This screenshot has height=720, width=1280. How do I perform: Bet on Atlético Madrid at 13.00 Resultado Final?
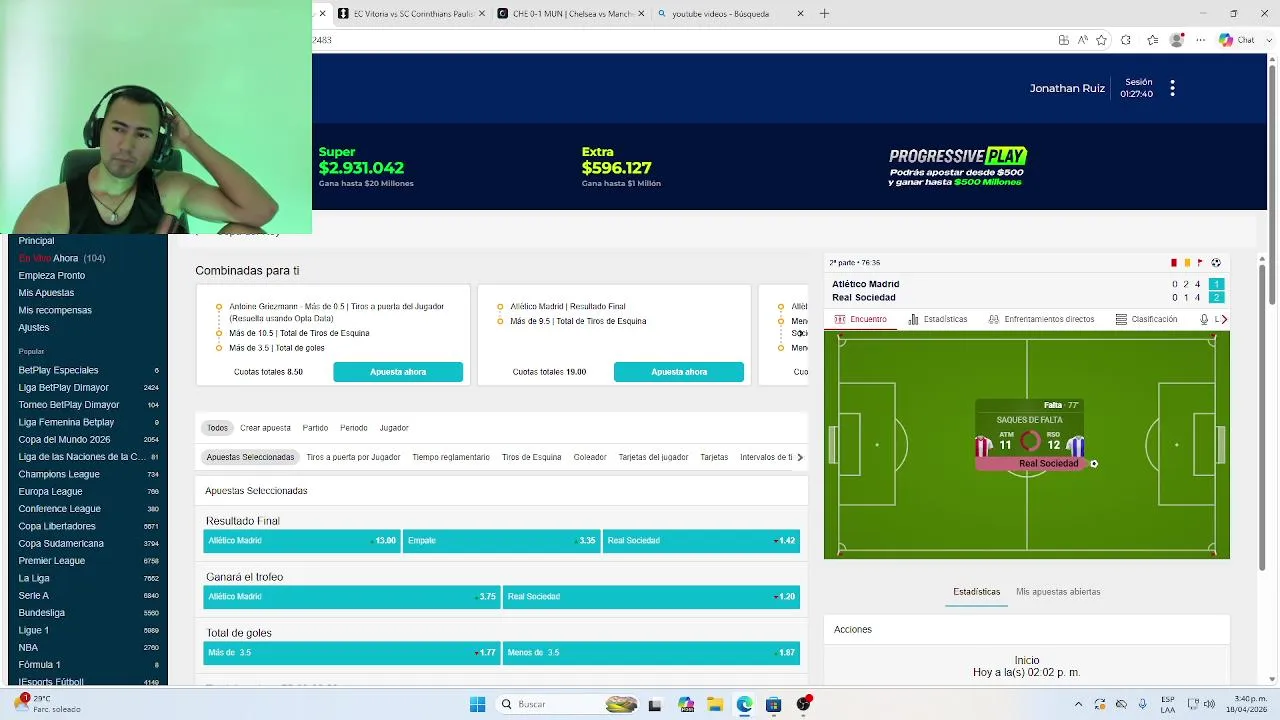point(301,541)
